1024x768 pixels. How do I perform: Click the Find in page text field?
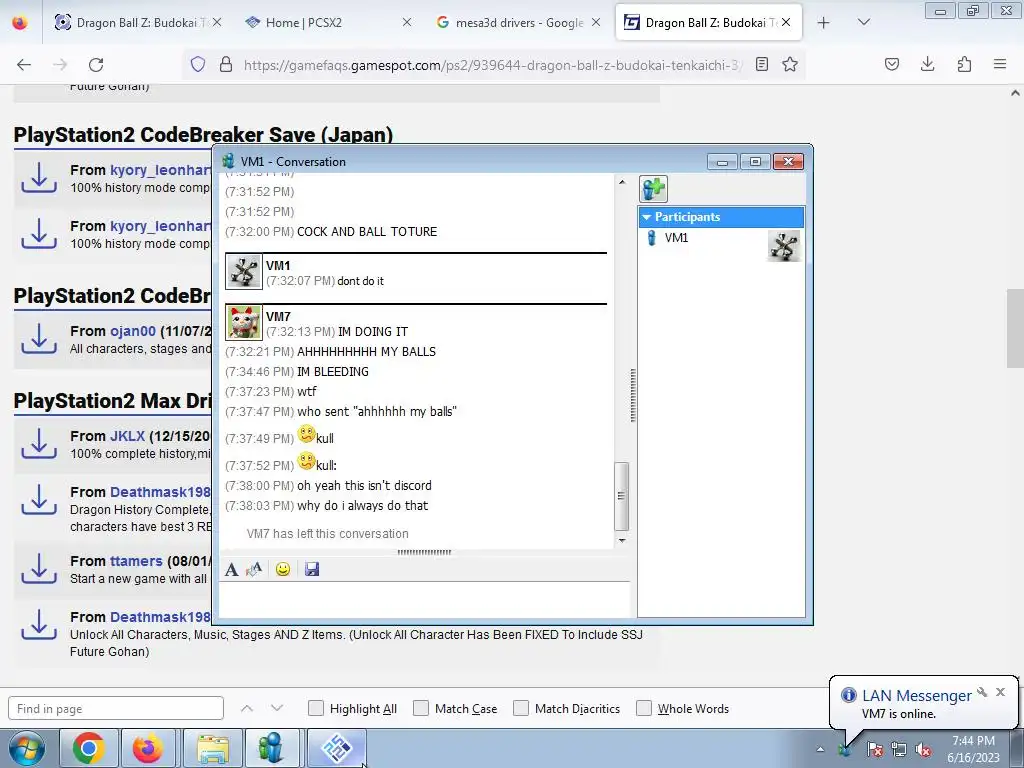pos(116,709)
